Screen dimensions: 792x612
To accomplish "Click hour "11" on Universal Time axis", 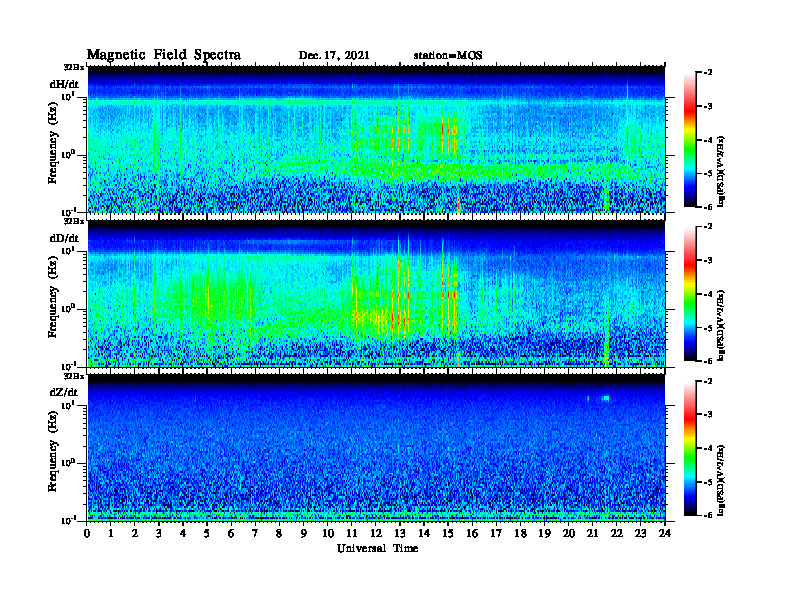I will pyautogui.click(x=352, y=533).
